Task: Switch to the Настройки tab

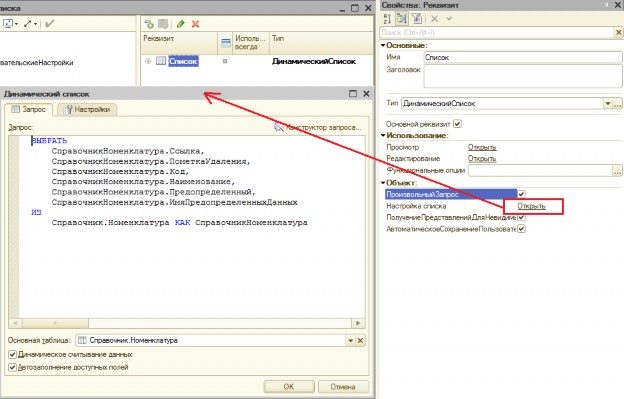Action: pyautogui.click(x=87, y=109)
